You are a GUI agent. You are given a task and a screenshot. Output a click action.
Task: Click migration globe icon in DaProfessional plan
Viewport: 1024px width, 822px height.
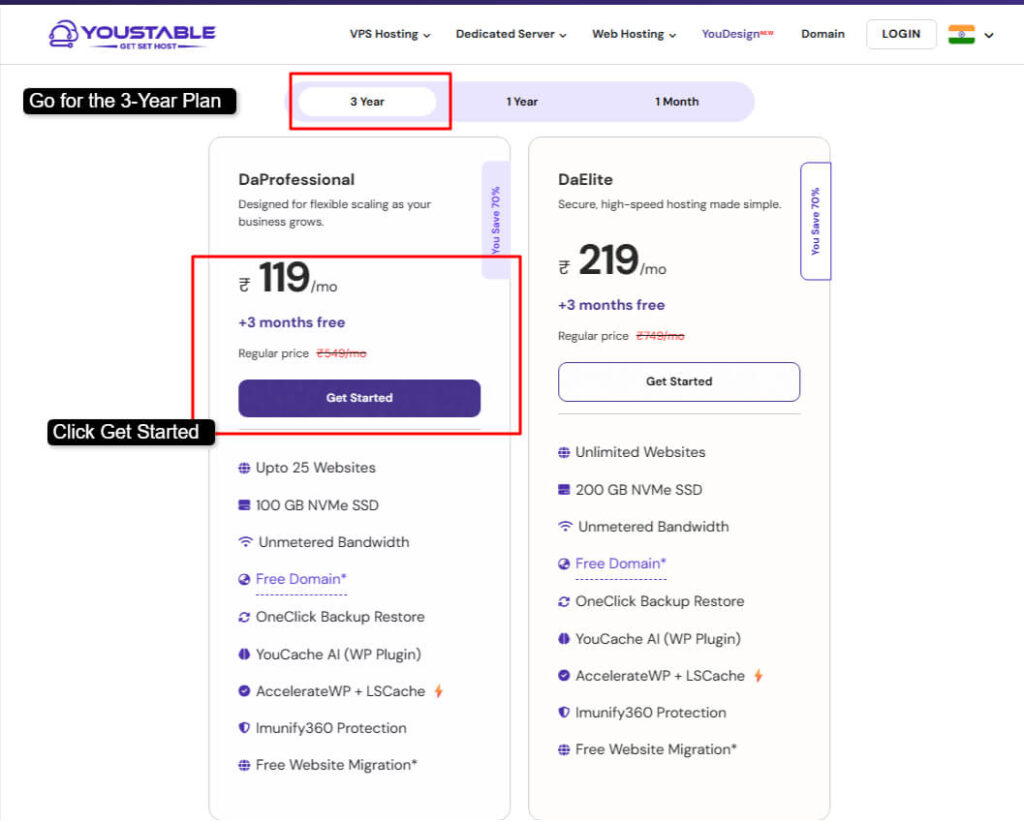[244, 765]
